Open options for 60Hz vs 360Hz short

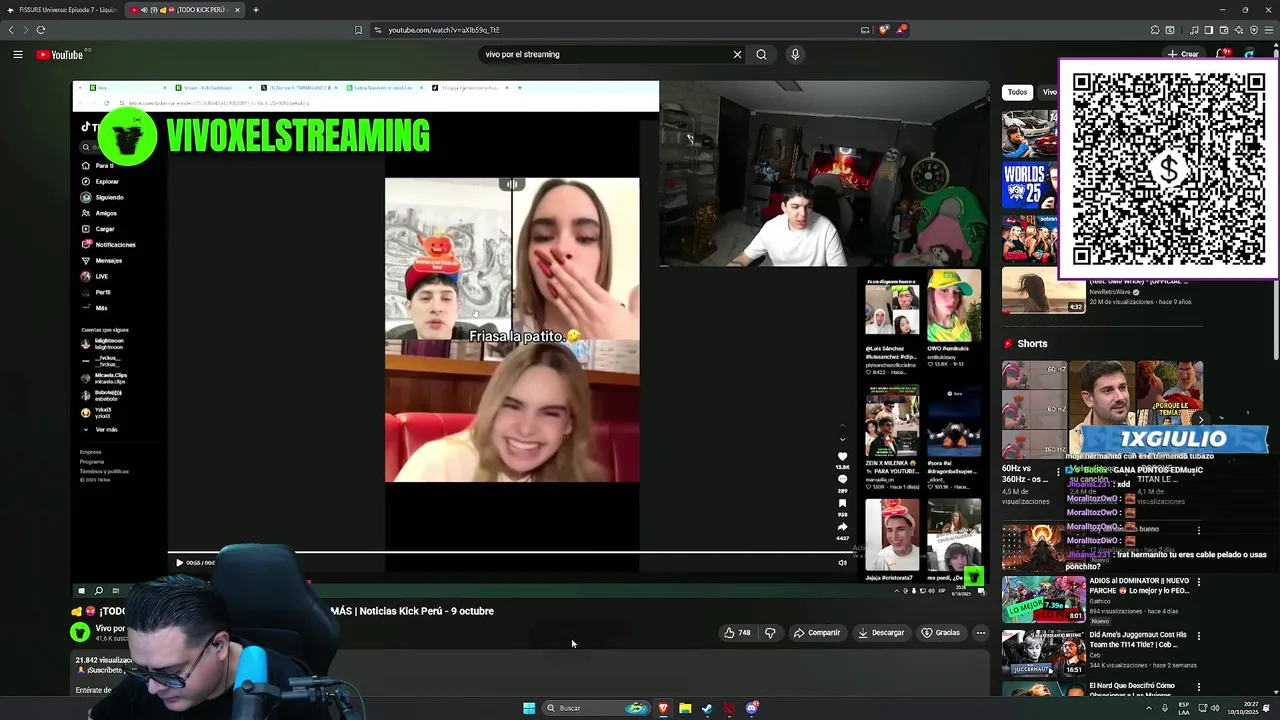1058,471
